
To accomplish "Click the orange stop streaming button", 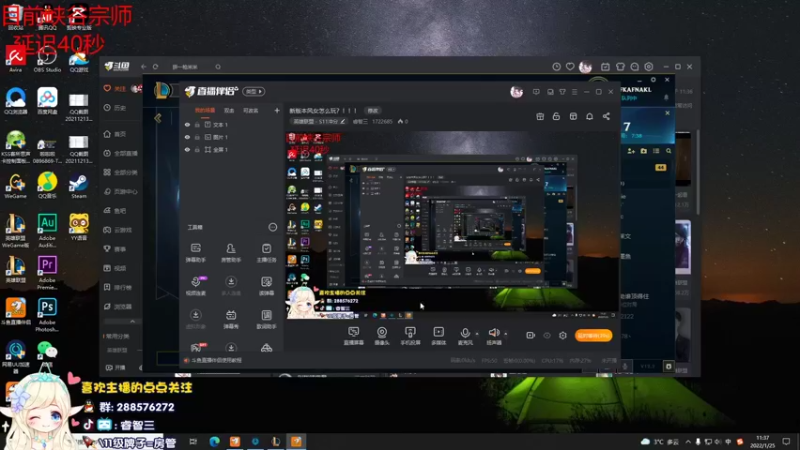I will coord(593,335).
